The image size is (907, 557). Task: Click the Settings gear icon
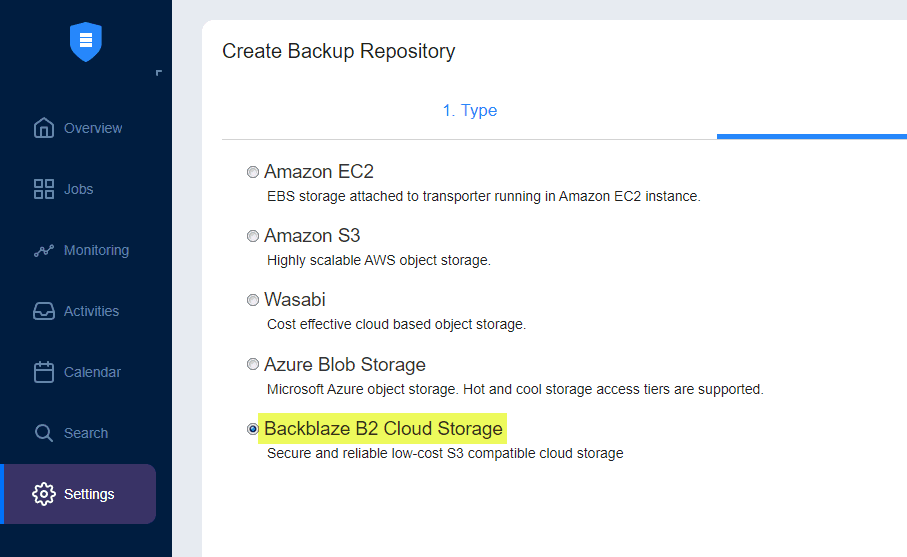pyautogui.click(x=44, y=494)
